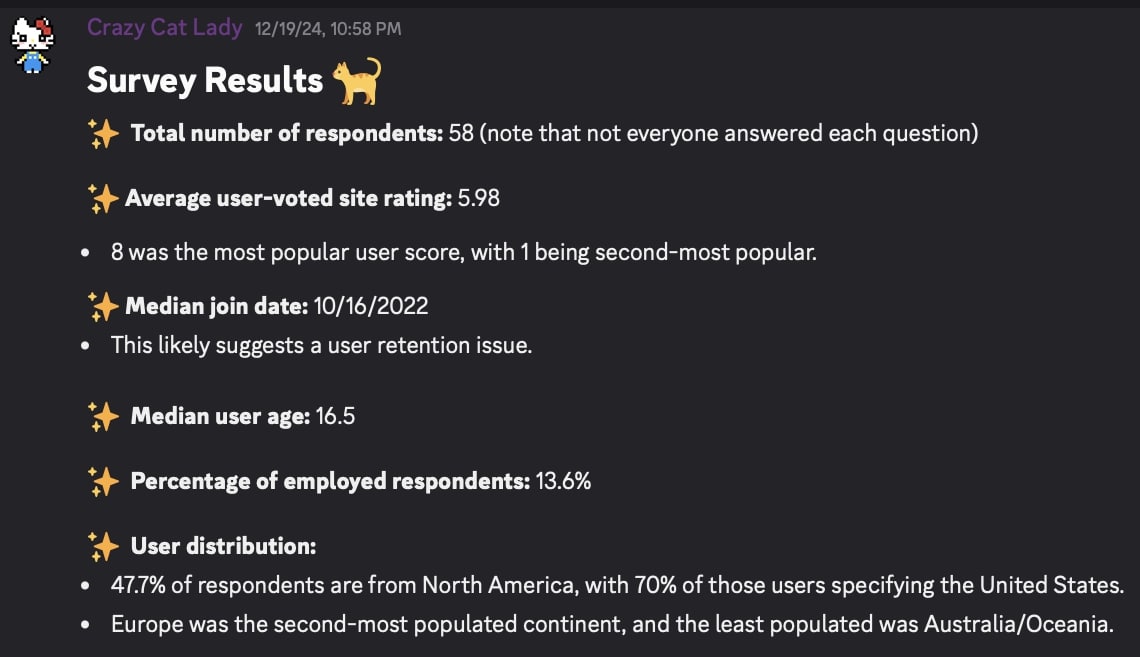Click the sparkle emoji before Median user age
The image size is (1140, 657).
tap(103, 416)
